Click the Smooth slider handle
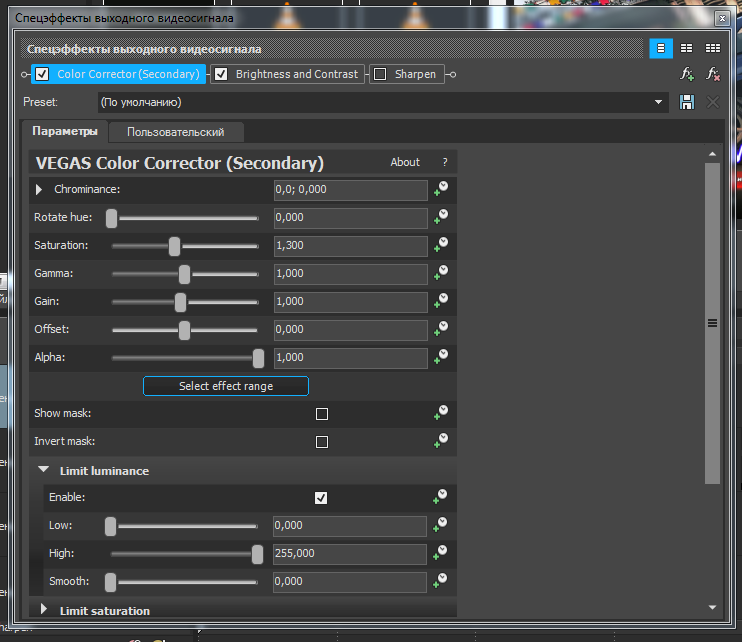 [111, 582]
